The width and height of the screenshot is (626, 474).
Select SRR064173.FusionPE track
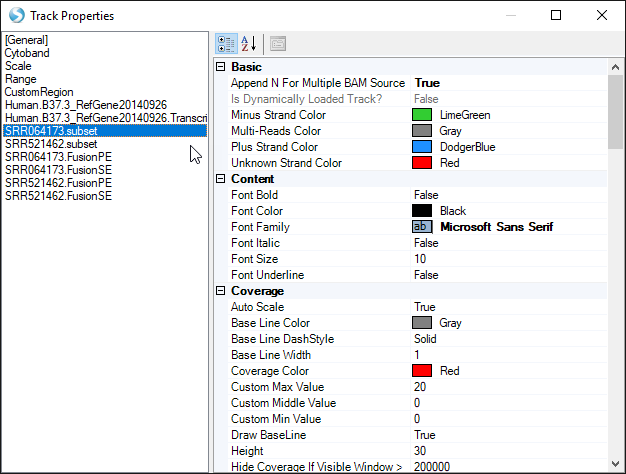point(105,157)
